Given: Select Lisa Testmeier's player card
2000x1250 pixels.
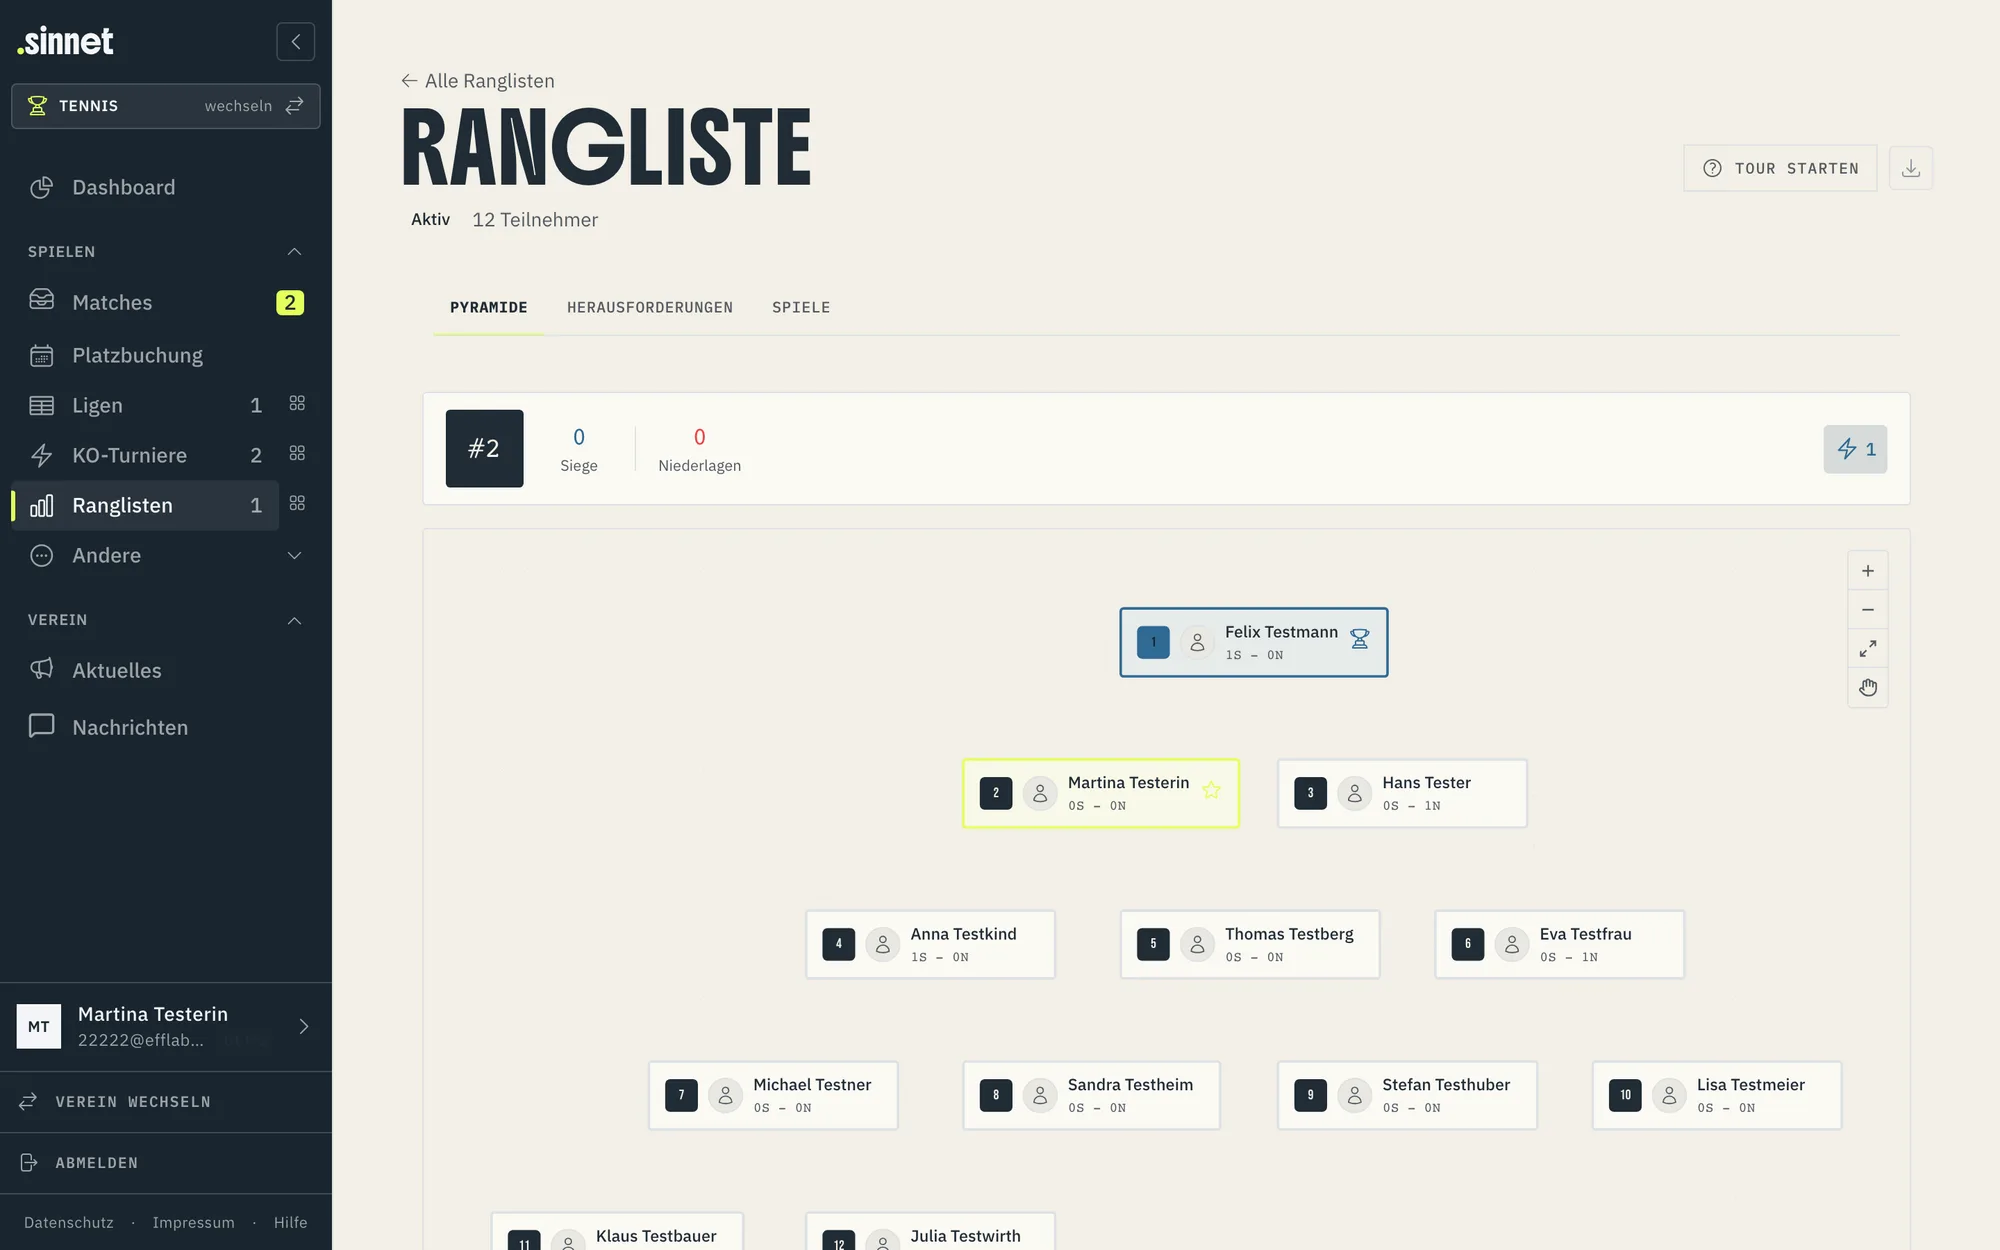Looking at the screenshot, I should (1717, 1096).
